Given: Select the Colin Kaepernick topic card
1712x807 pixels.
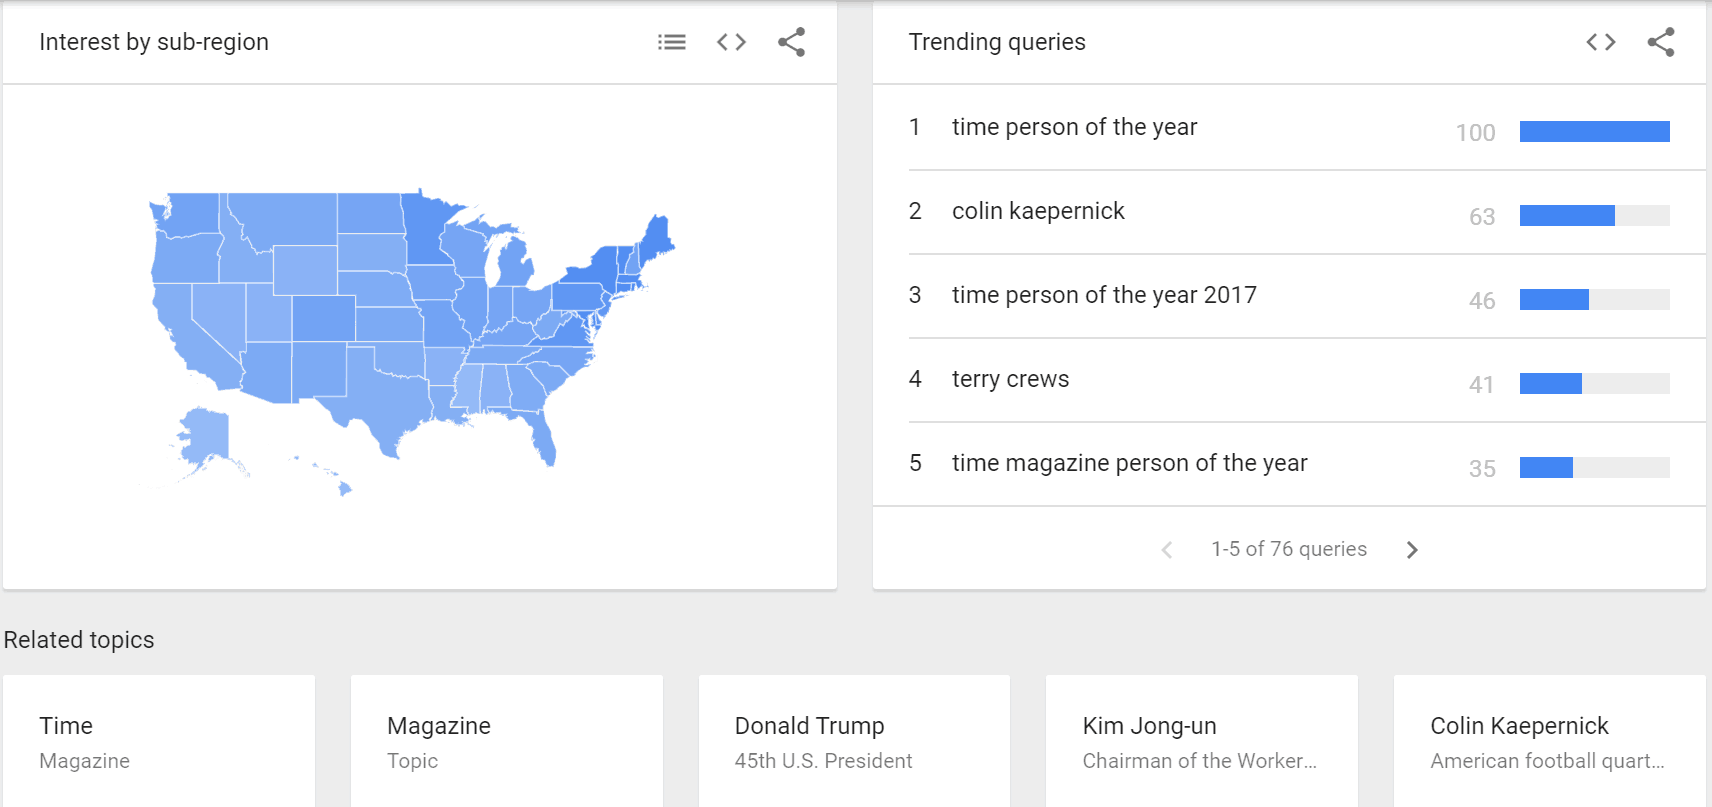Looking at the screenshot, I should click(1550, 741).
